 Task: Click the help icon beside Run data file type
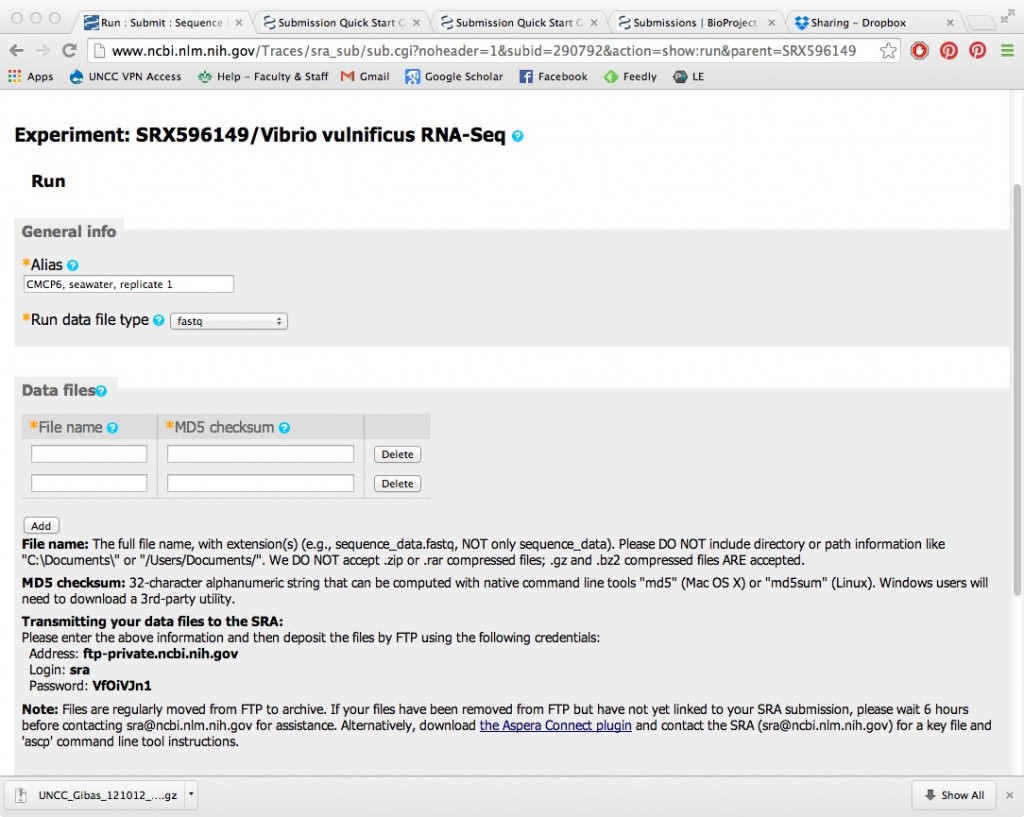159,321
